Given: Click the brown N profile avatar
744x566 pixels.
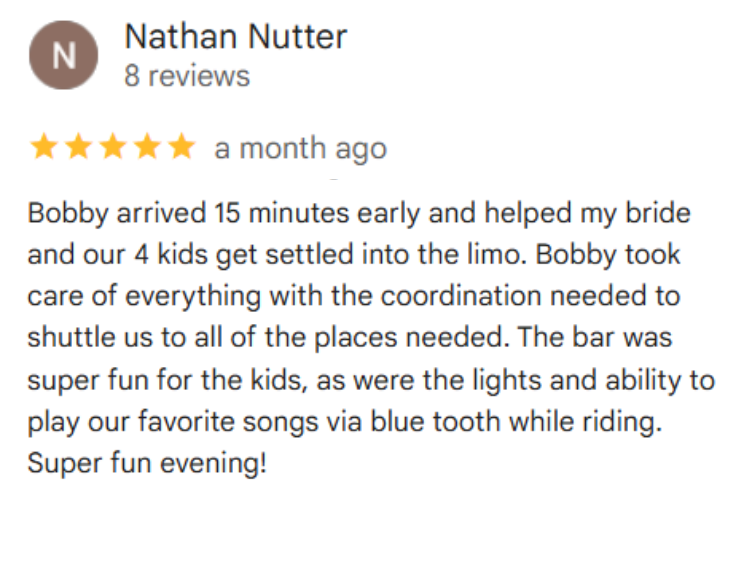Looking at the screenshot, I should 64,56.
